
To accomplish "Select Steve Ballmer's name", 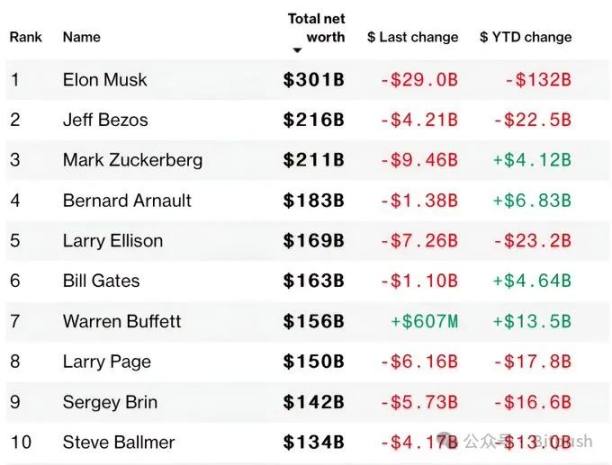I will 118,442.
